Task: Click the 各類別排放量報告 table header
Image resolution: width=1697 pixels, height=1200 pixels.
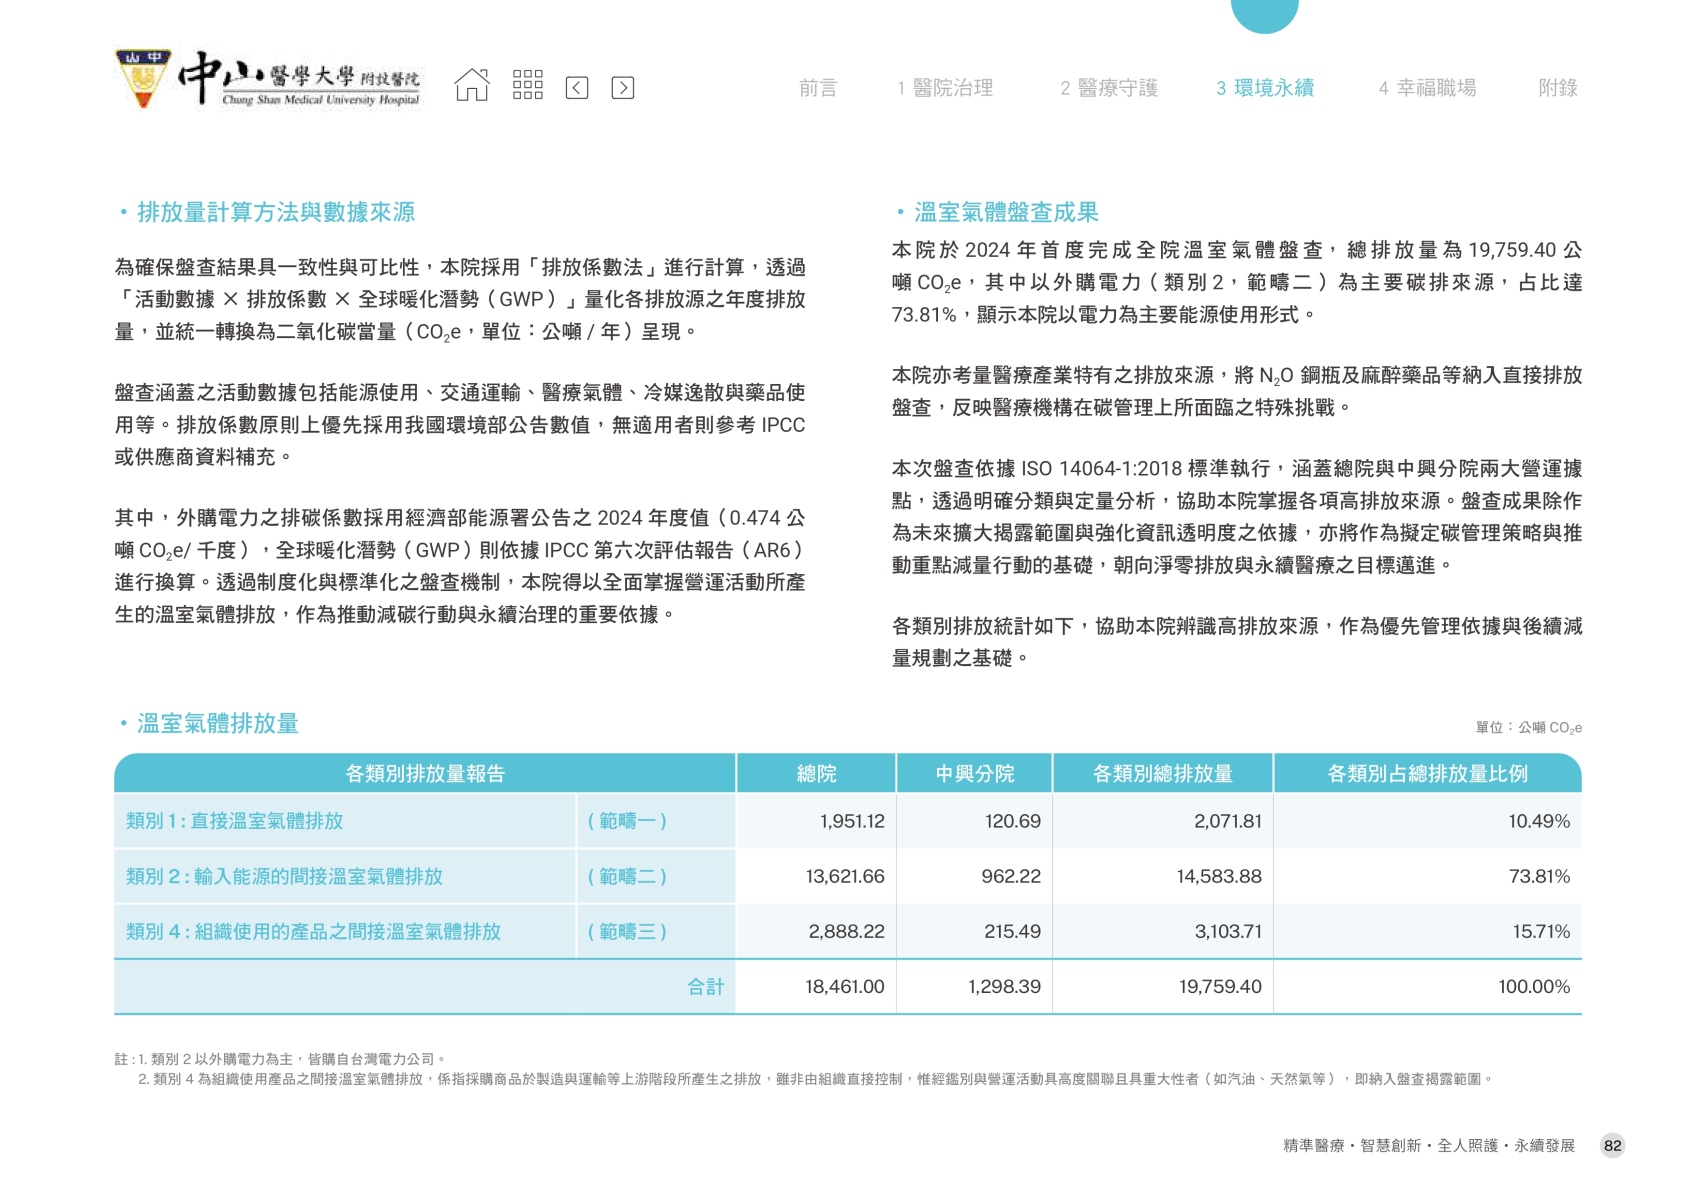Action: click(425, 773)
